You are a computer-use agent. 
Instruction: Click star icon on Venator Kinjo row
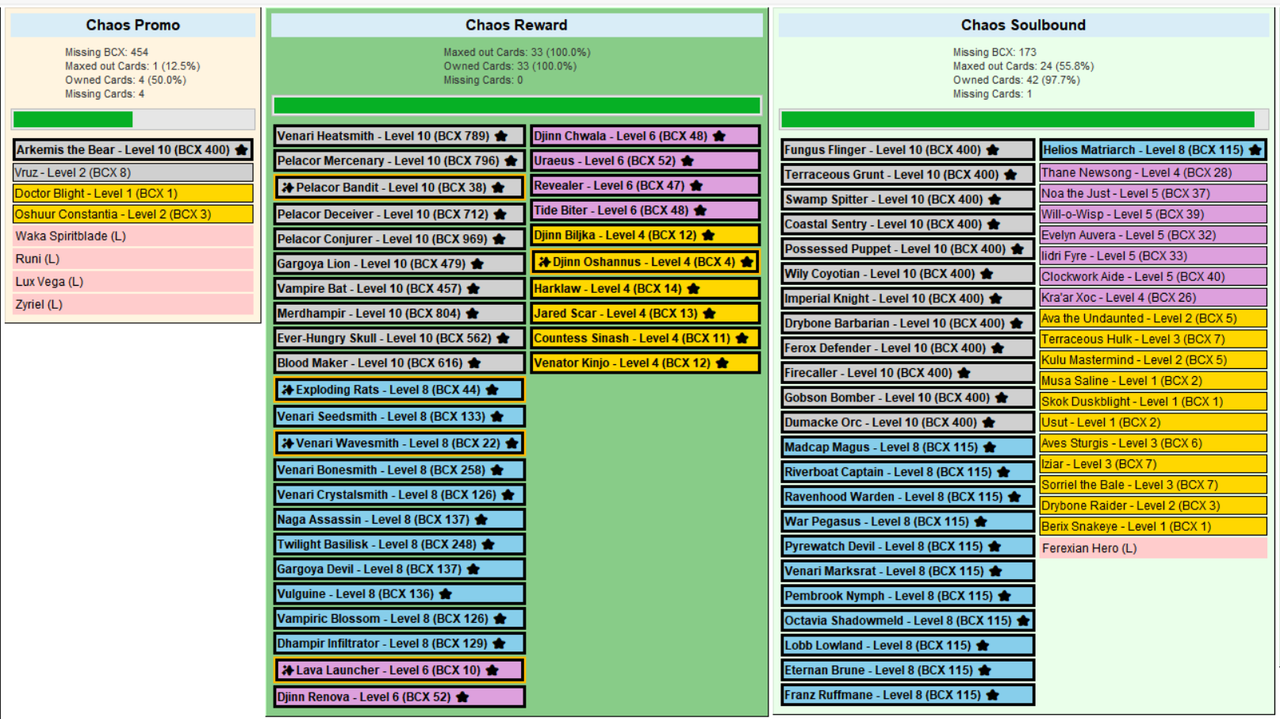(723, 363)
